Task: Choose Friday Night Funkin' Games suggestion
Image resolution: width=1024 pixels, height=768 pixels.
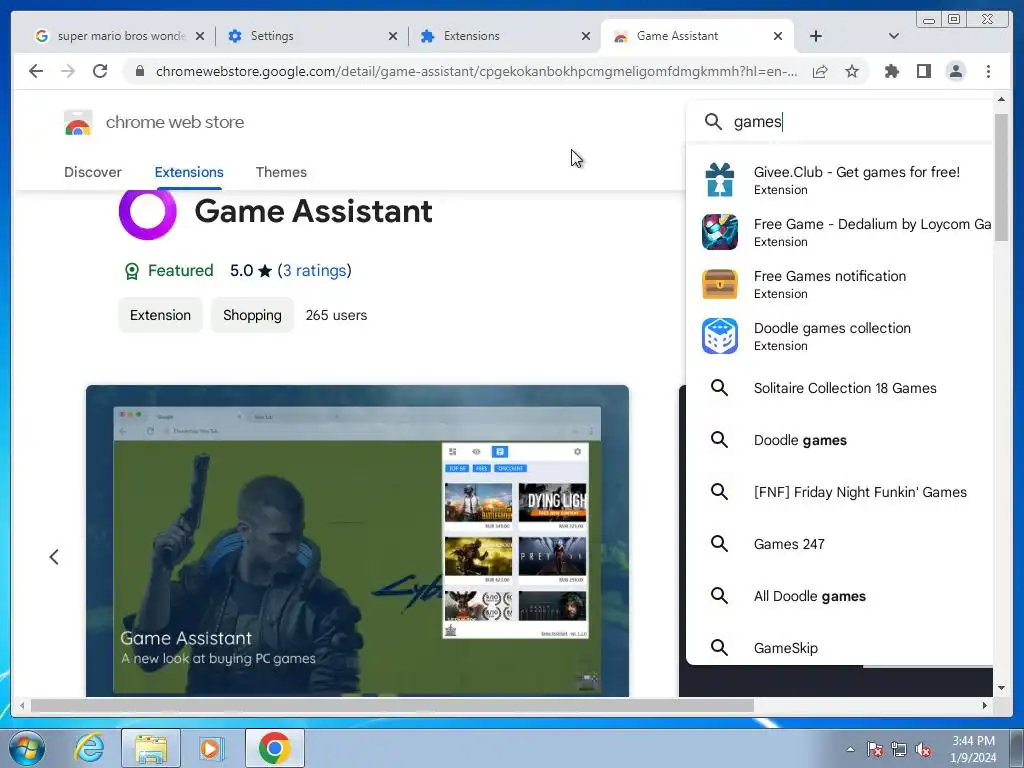Action: pyautogui.click(x=839, y=492)
